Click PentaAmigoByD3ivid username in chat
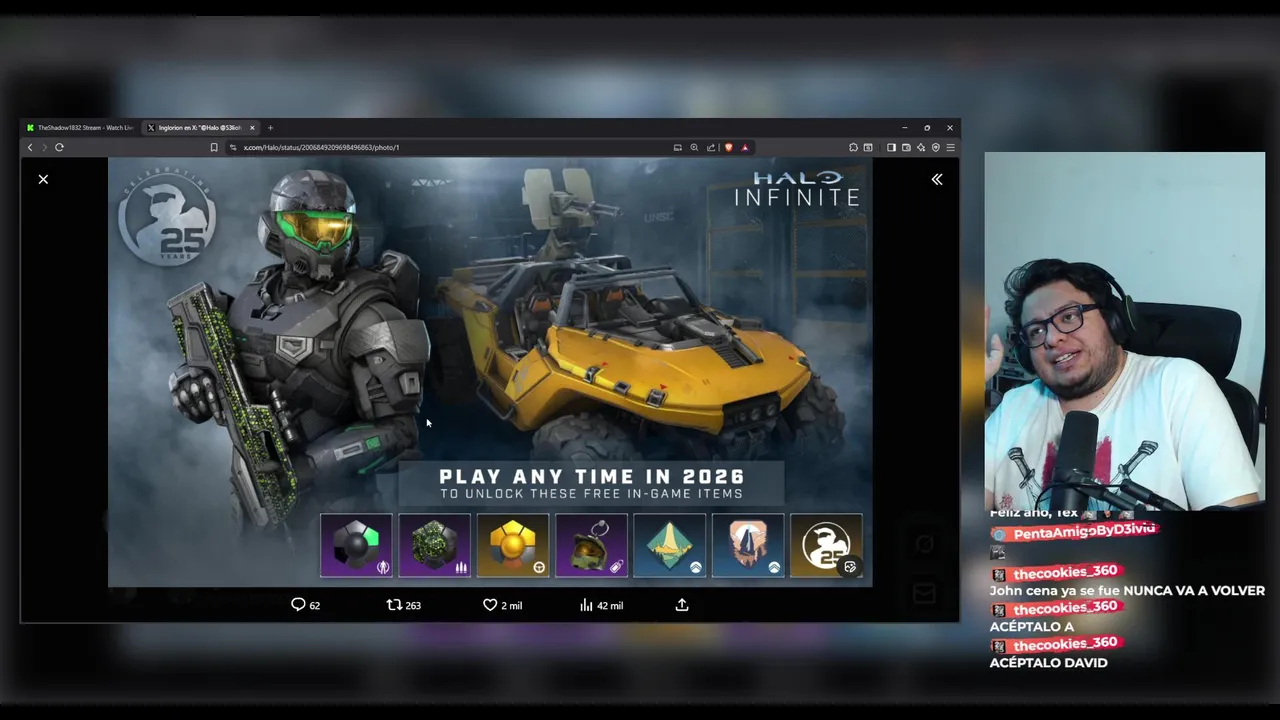This screenshot has height=720, width=1280. pyautogui.click(x=1084, y=532)
